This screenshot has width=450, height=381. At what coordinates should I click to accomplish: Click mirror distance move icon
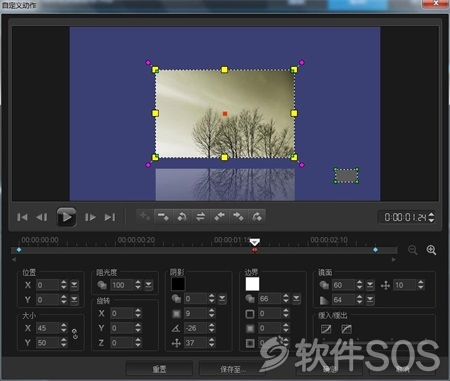[385, 285]
